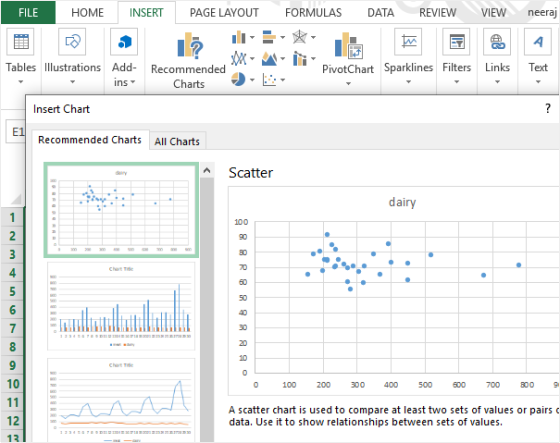Screen dimensions: 560x443
Task: Insert a column chart icon
Action: click(238, 37)
